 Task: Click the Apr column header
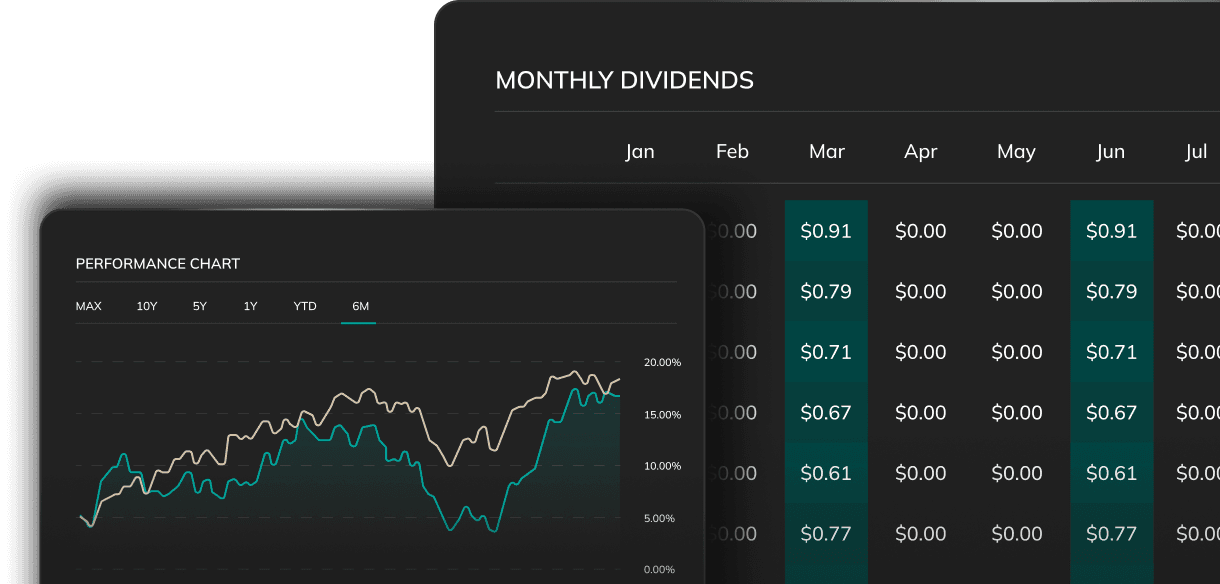click(x=921, y=152)
